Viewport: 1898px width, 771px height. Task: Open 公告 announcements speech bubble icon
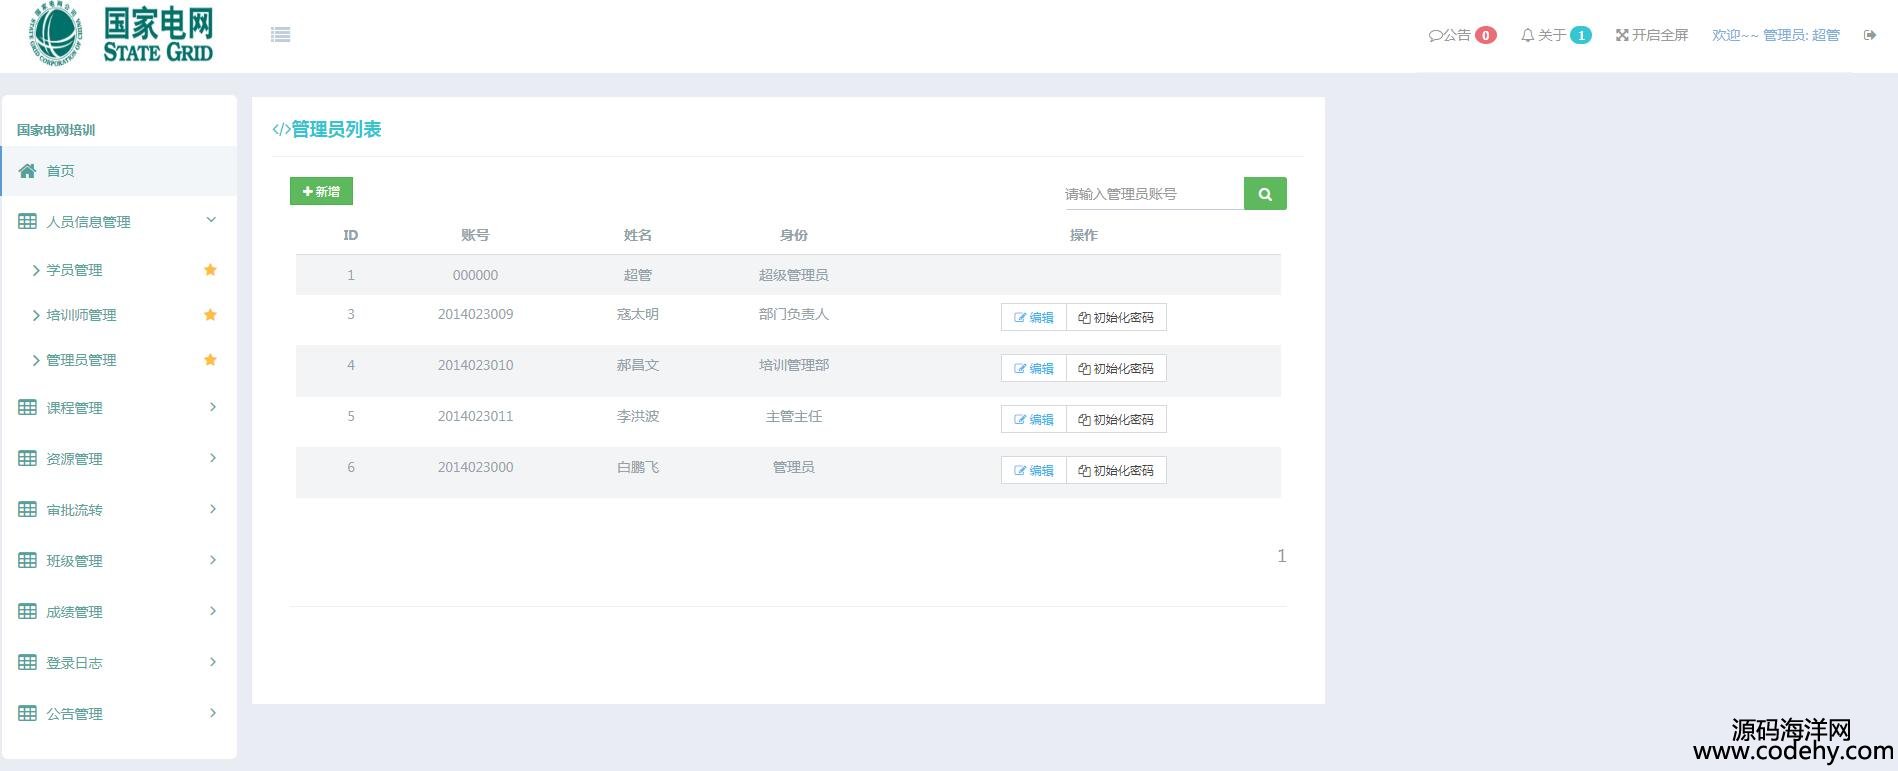1436,35
